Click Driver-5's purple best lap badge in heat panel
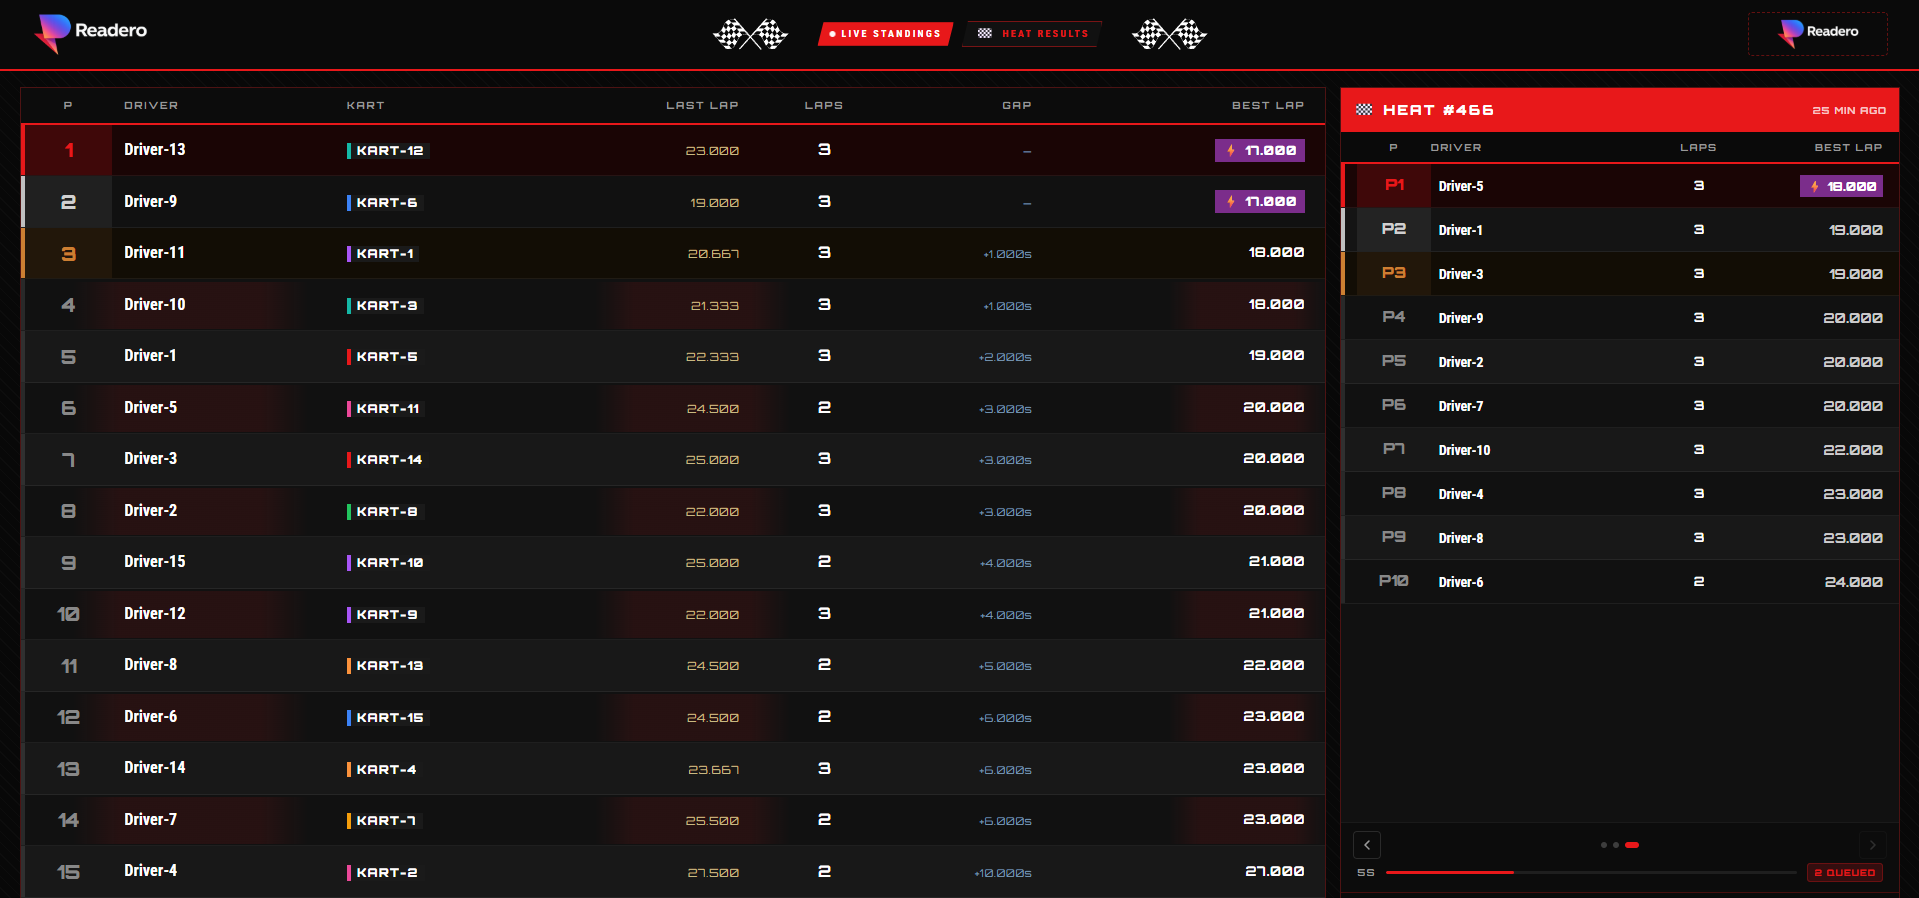 click(1841, 186)
